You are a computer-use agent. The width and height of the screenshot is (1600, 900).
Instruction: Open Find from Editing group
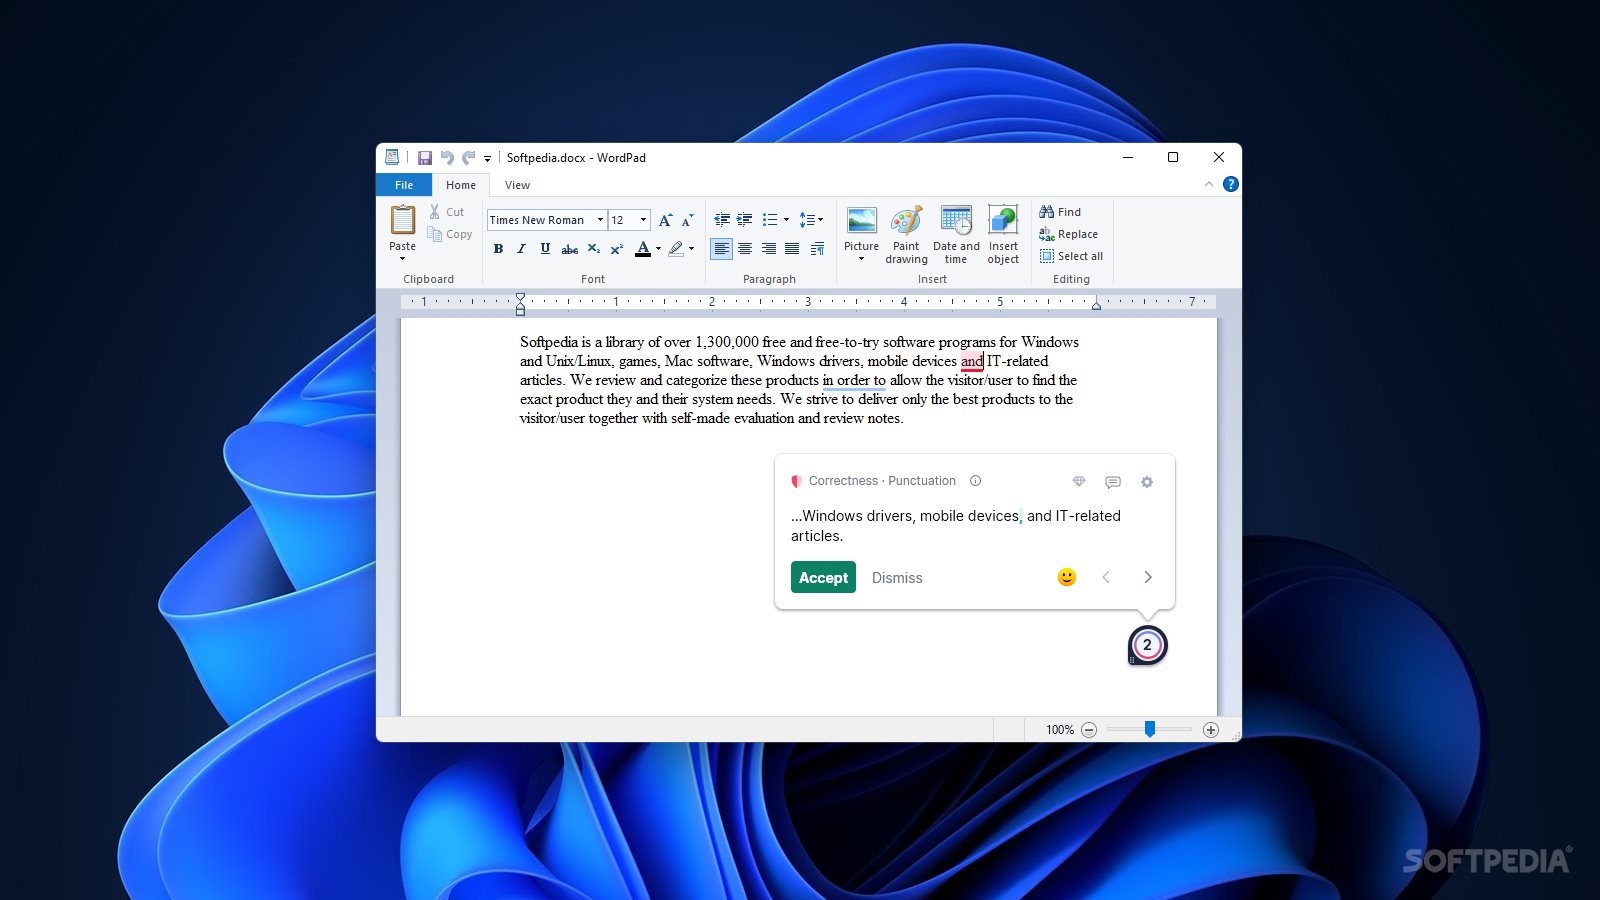[1060, 212]
